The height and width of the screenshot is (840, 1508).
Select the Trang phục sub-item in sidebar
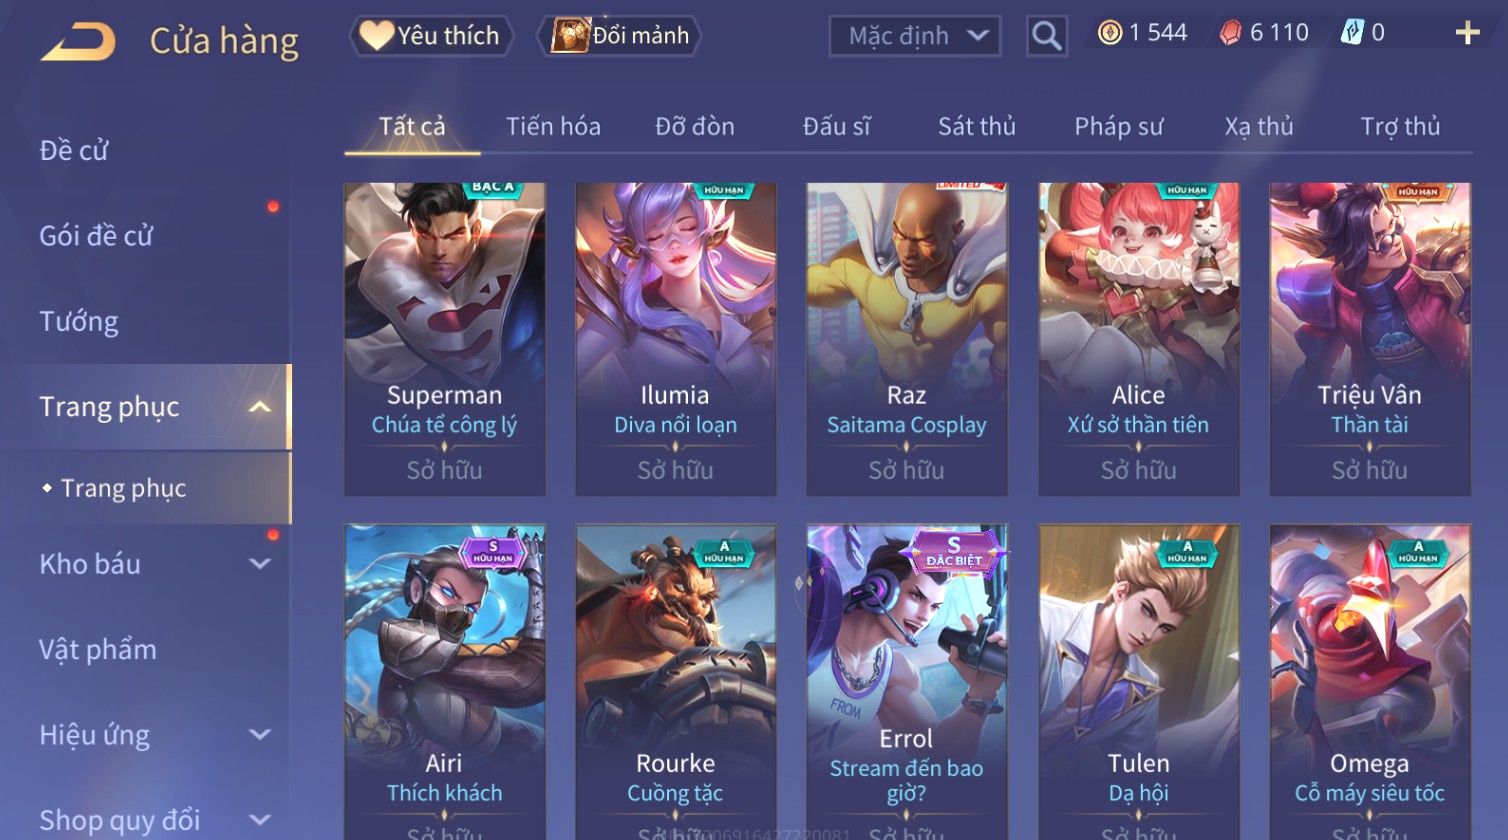click(123, 489)
